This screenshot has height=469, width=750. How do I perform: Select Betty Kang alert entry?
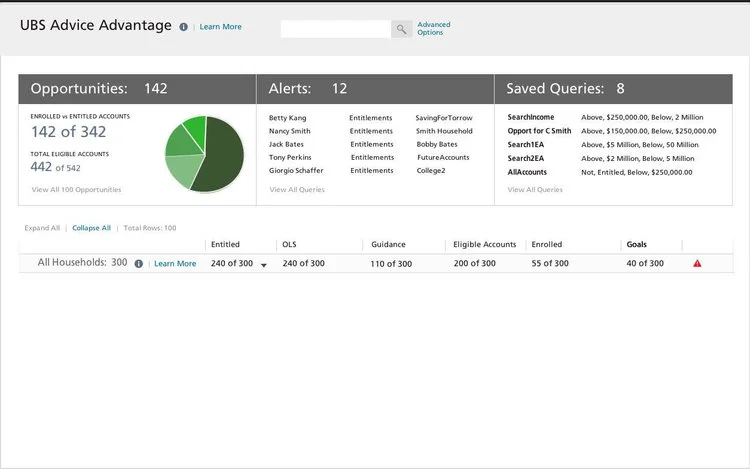coord(287,118)
